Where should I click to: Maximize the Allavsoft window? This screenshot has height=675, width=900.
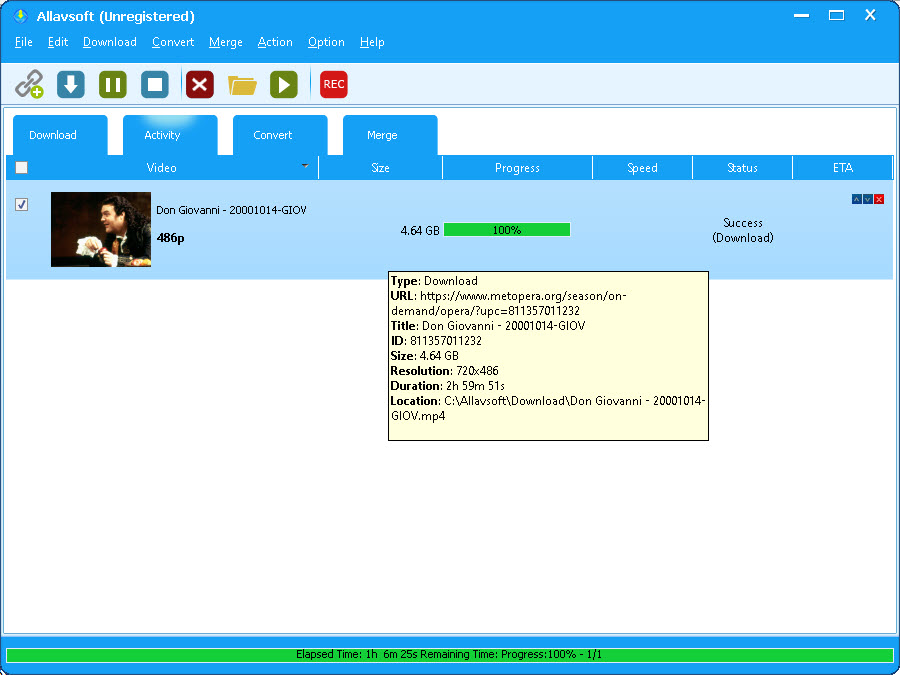pos(836,16)
